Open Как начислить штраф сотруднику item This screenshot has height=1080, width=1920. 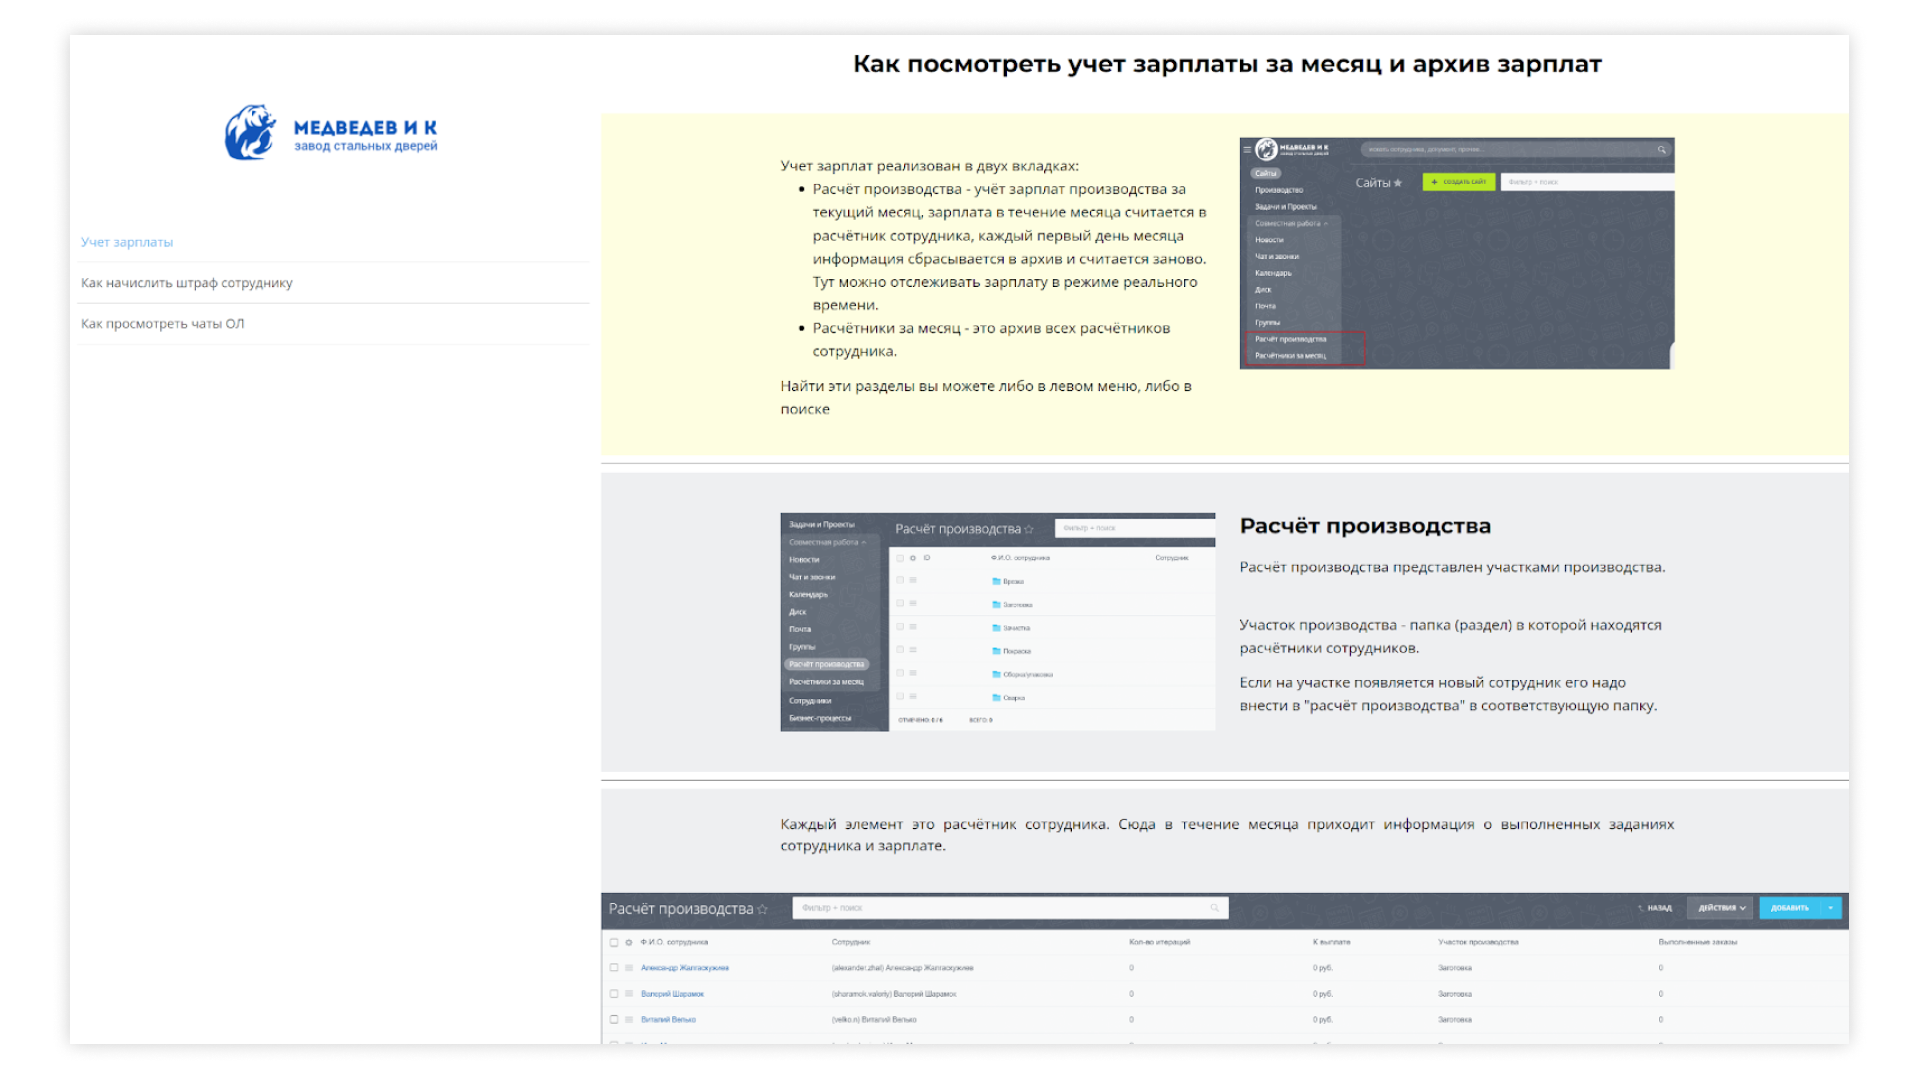coord(187,283)
